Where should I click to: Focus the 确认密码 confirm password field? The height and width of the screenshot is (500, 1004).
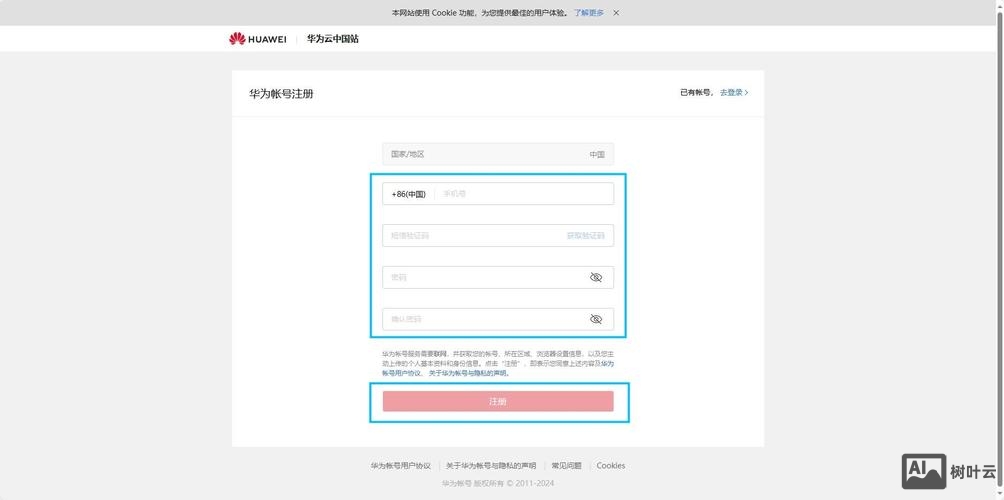pos(498,319)
